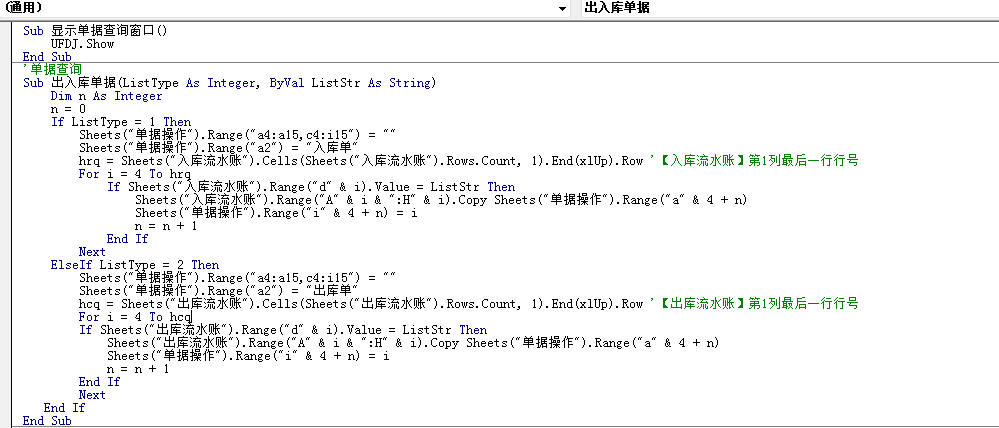Click the 'hrq = Sheets("入库流水账")' assignment

361,161
